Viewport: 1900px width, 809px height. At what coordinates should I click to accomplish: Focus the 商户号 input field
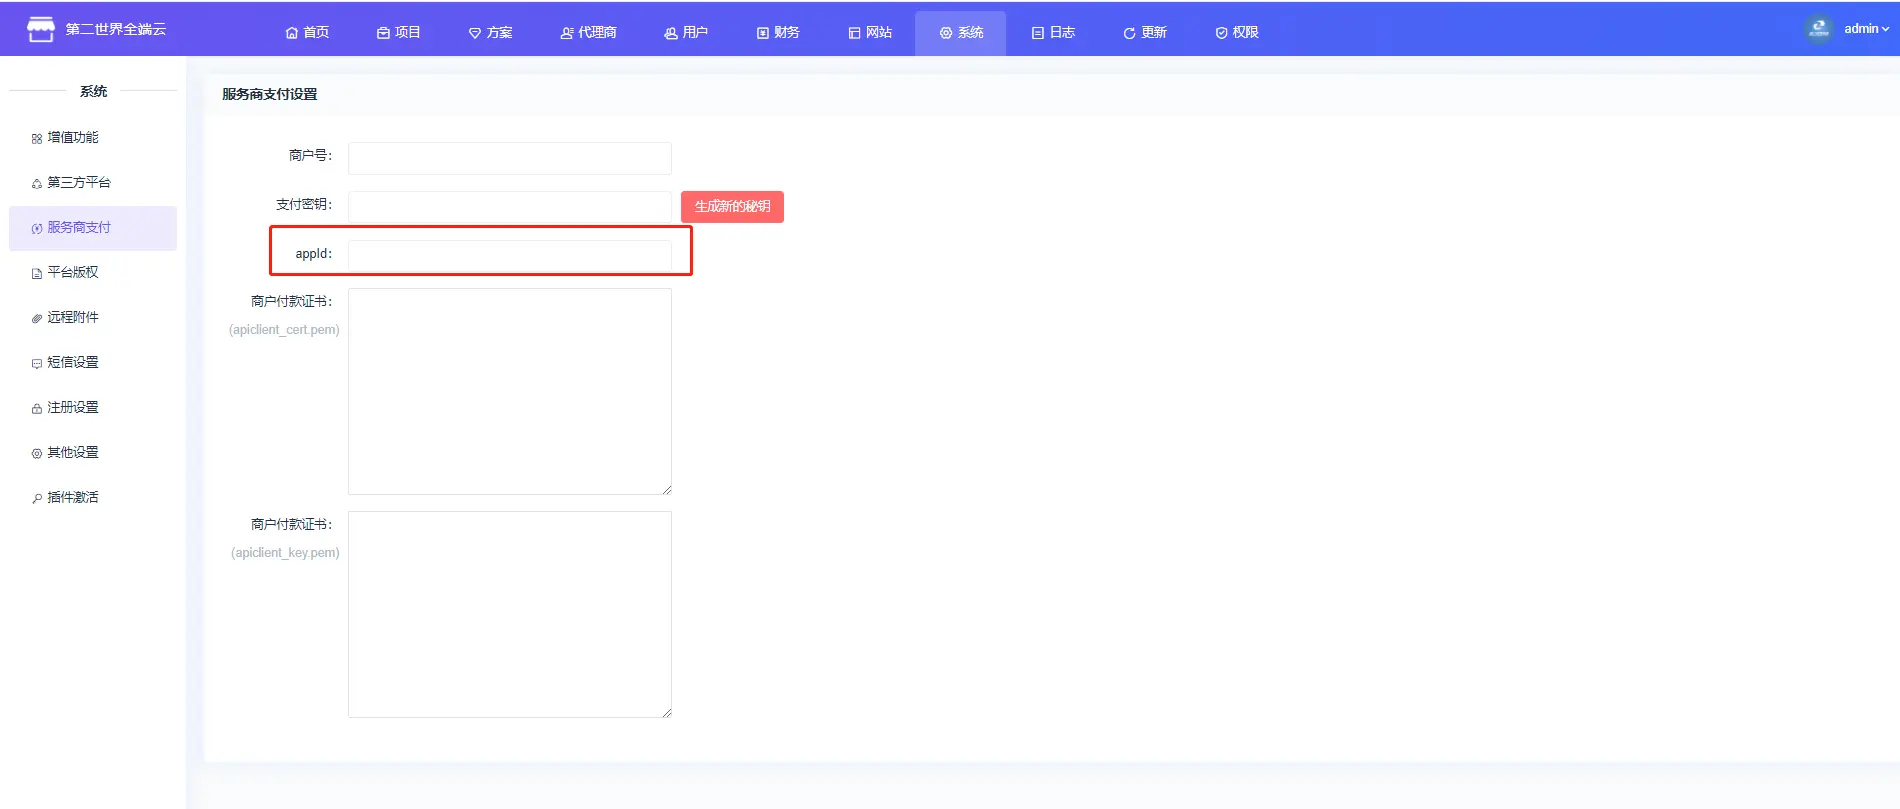point(509,158)
